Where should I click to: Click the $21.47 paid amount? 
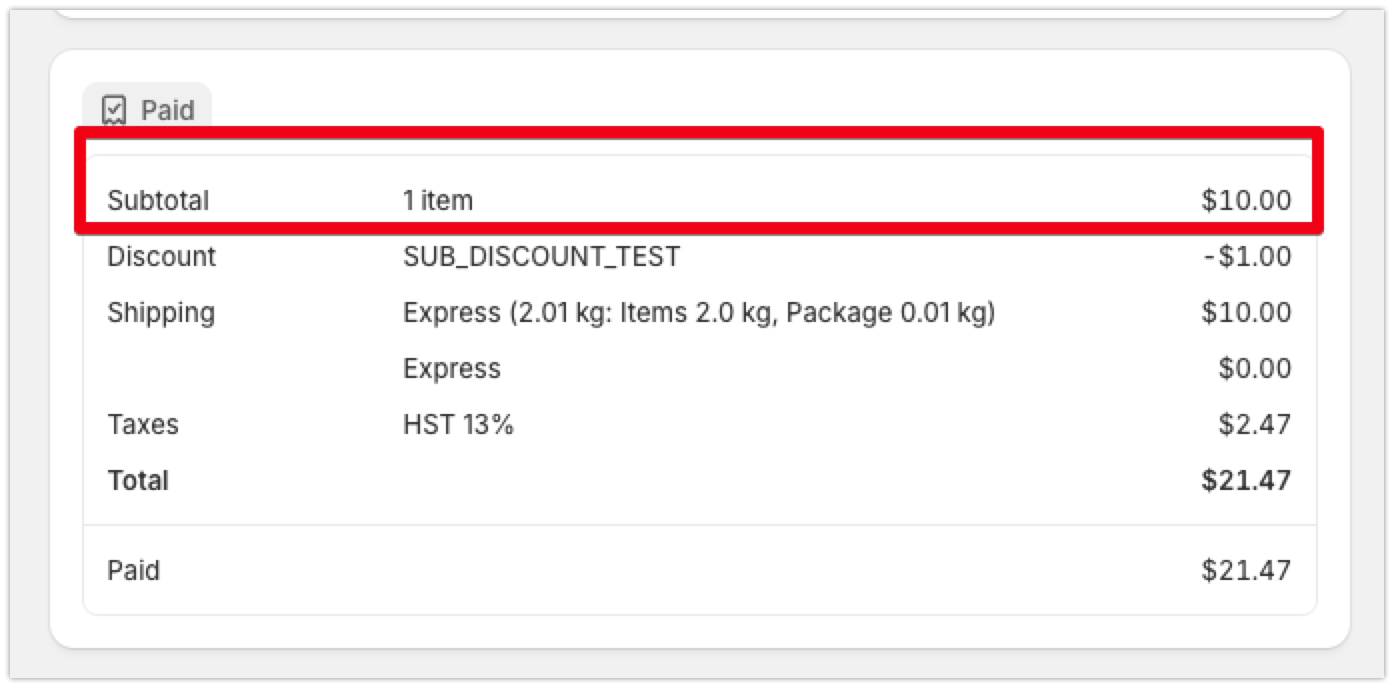1246,571
